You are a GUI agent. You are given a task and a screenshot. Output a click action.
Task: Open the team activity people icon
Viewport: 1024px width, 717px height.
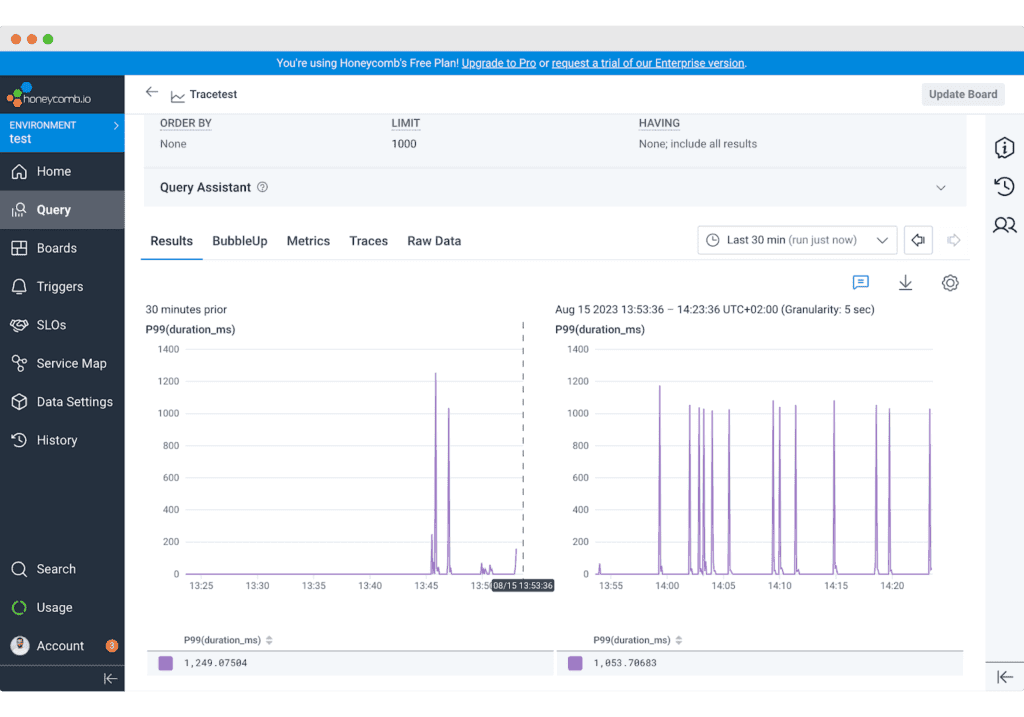click(x=1004, y=225)
